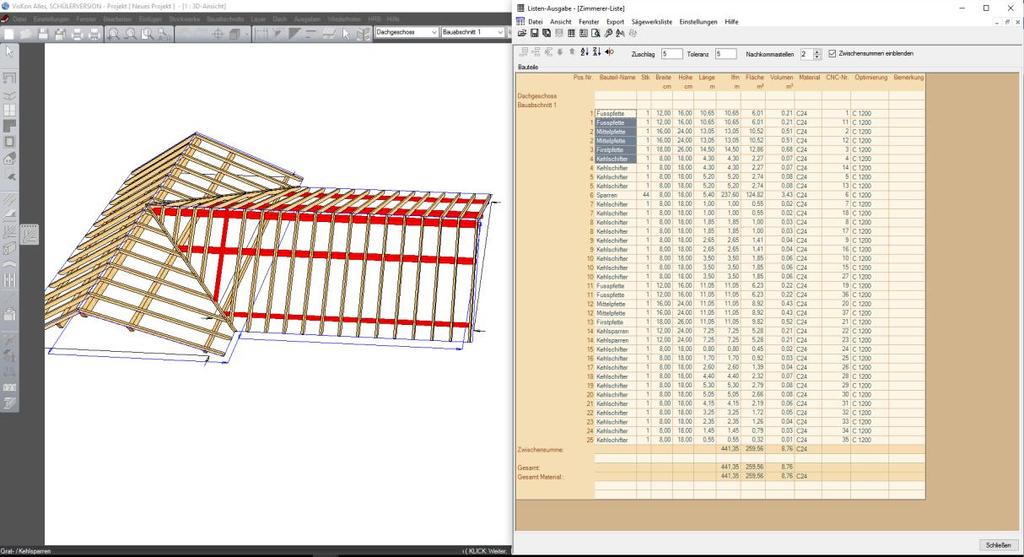Sort list ascending with A-Z icon
The height and width of the screenshot is (557, 1024).
click(x=584, y=52)
